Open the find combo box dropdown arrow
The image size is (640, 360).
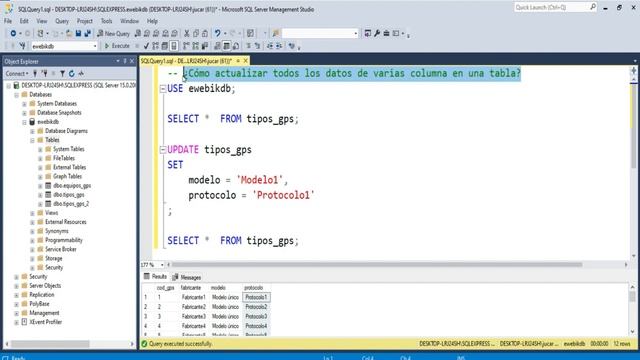(356, 33)
